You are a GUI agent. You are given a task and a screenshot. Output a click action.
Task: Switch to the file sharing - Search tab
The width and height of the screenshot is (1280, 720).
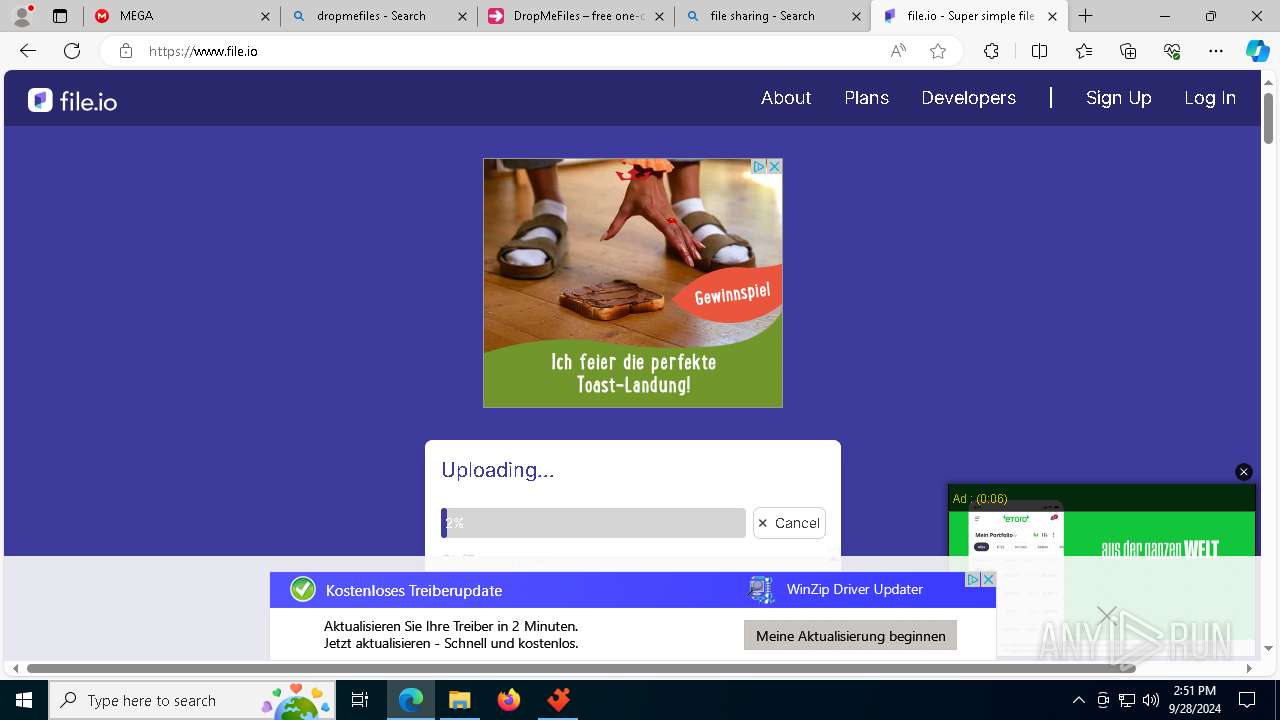pos(772,16)
